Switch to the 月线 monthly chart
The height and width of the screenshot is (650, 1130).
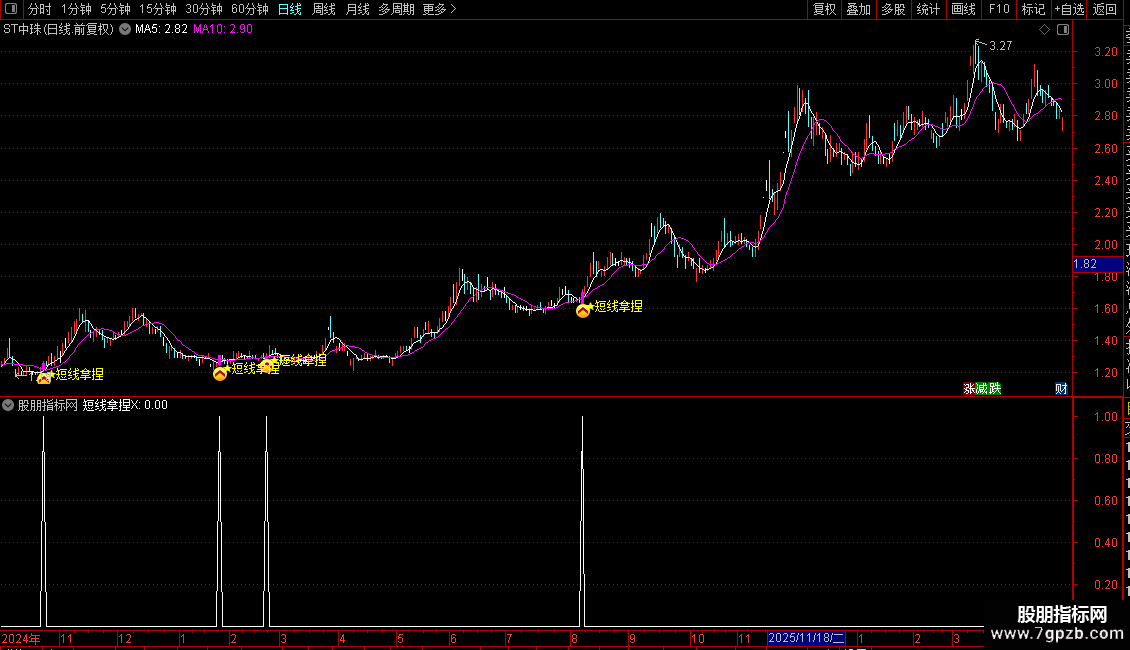357,9
